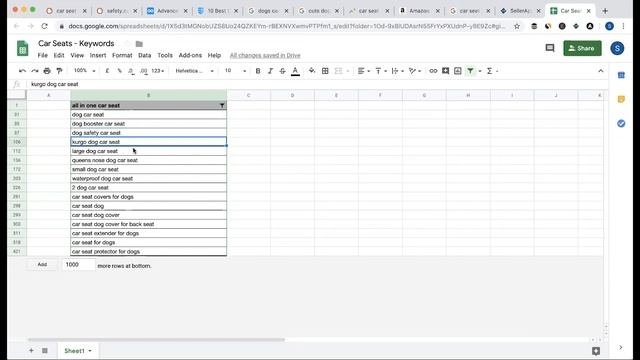Open vertical align dropdown
The width and height of the screenshot is (640, 360).
tap(380, 71)
